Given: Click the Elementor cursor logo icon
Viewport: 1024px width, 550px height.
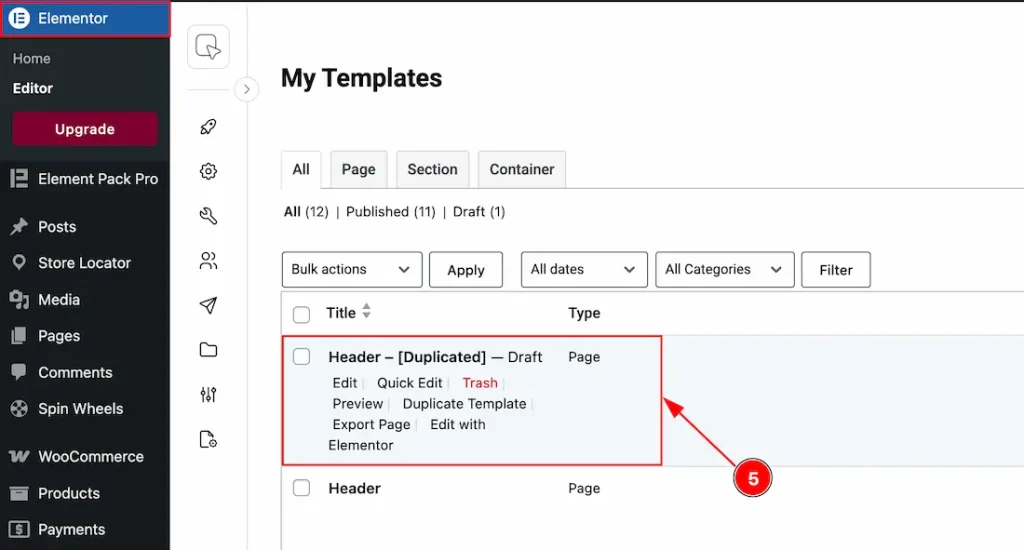Looking at the screenshot, I should (x=208, y=47).
